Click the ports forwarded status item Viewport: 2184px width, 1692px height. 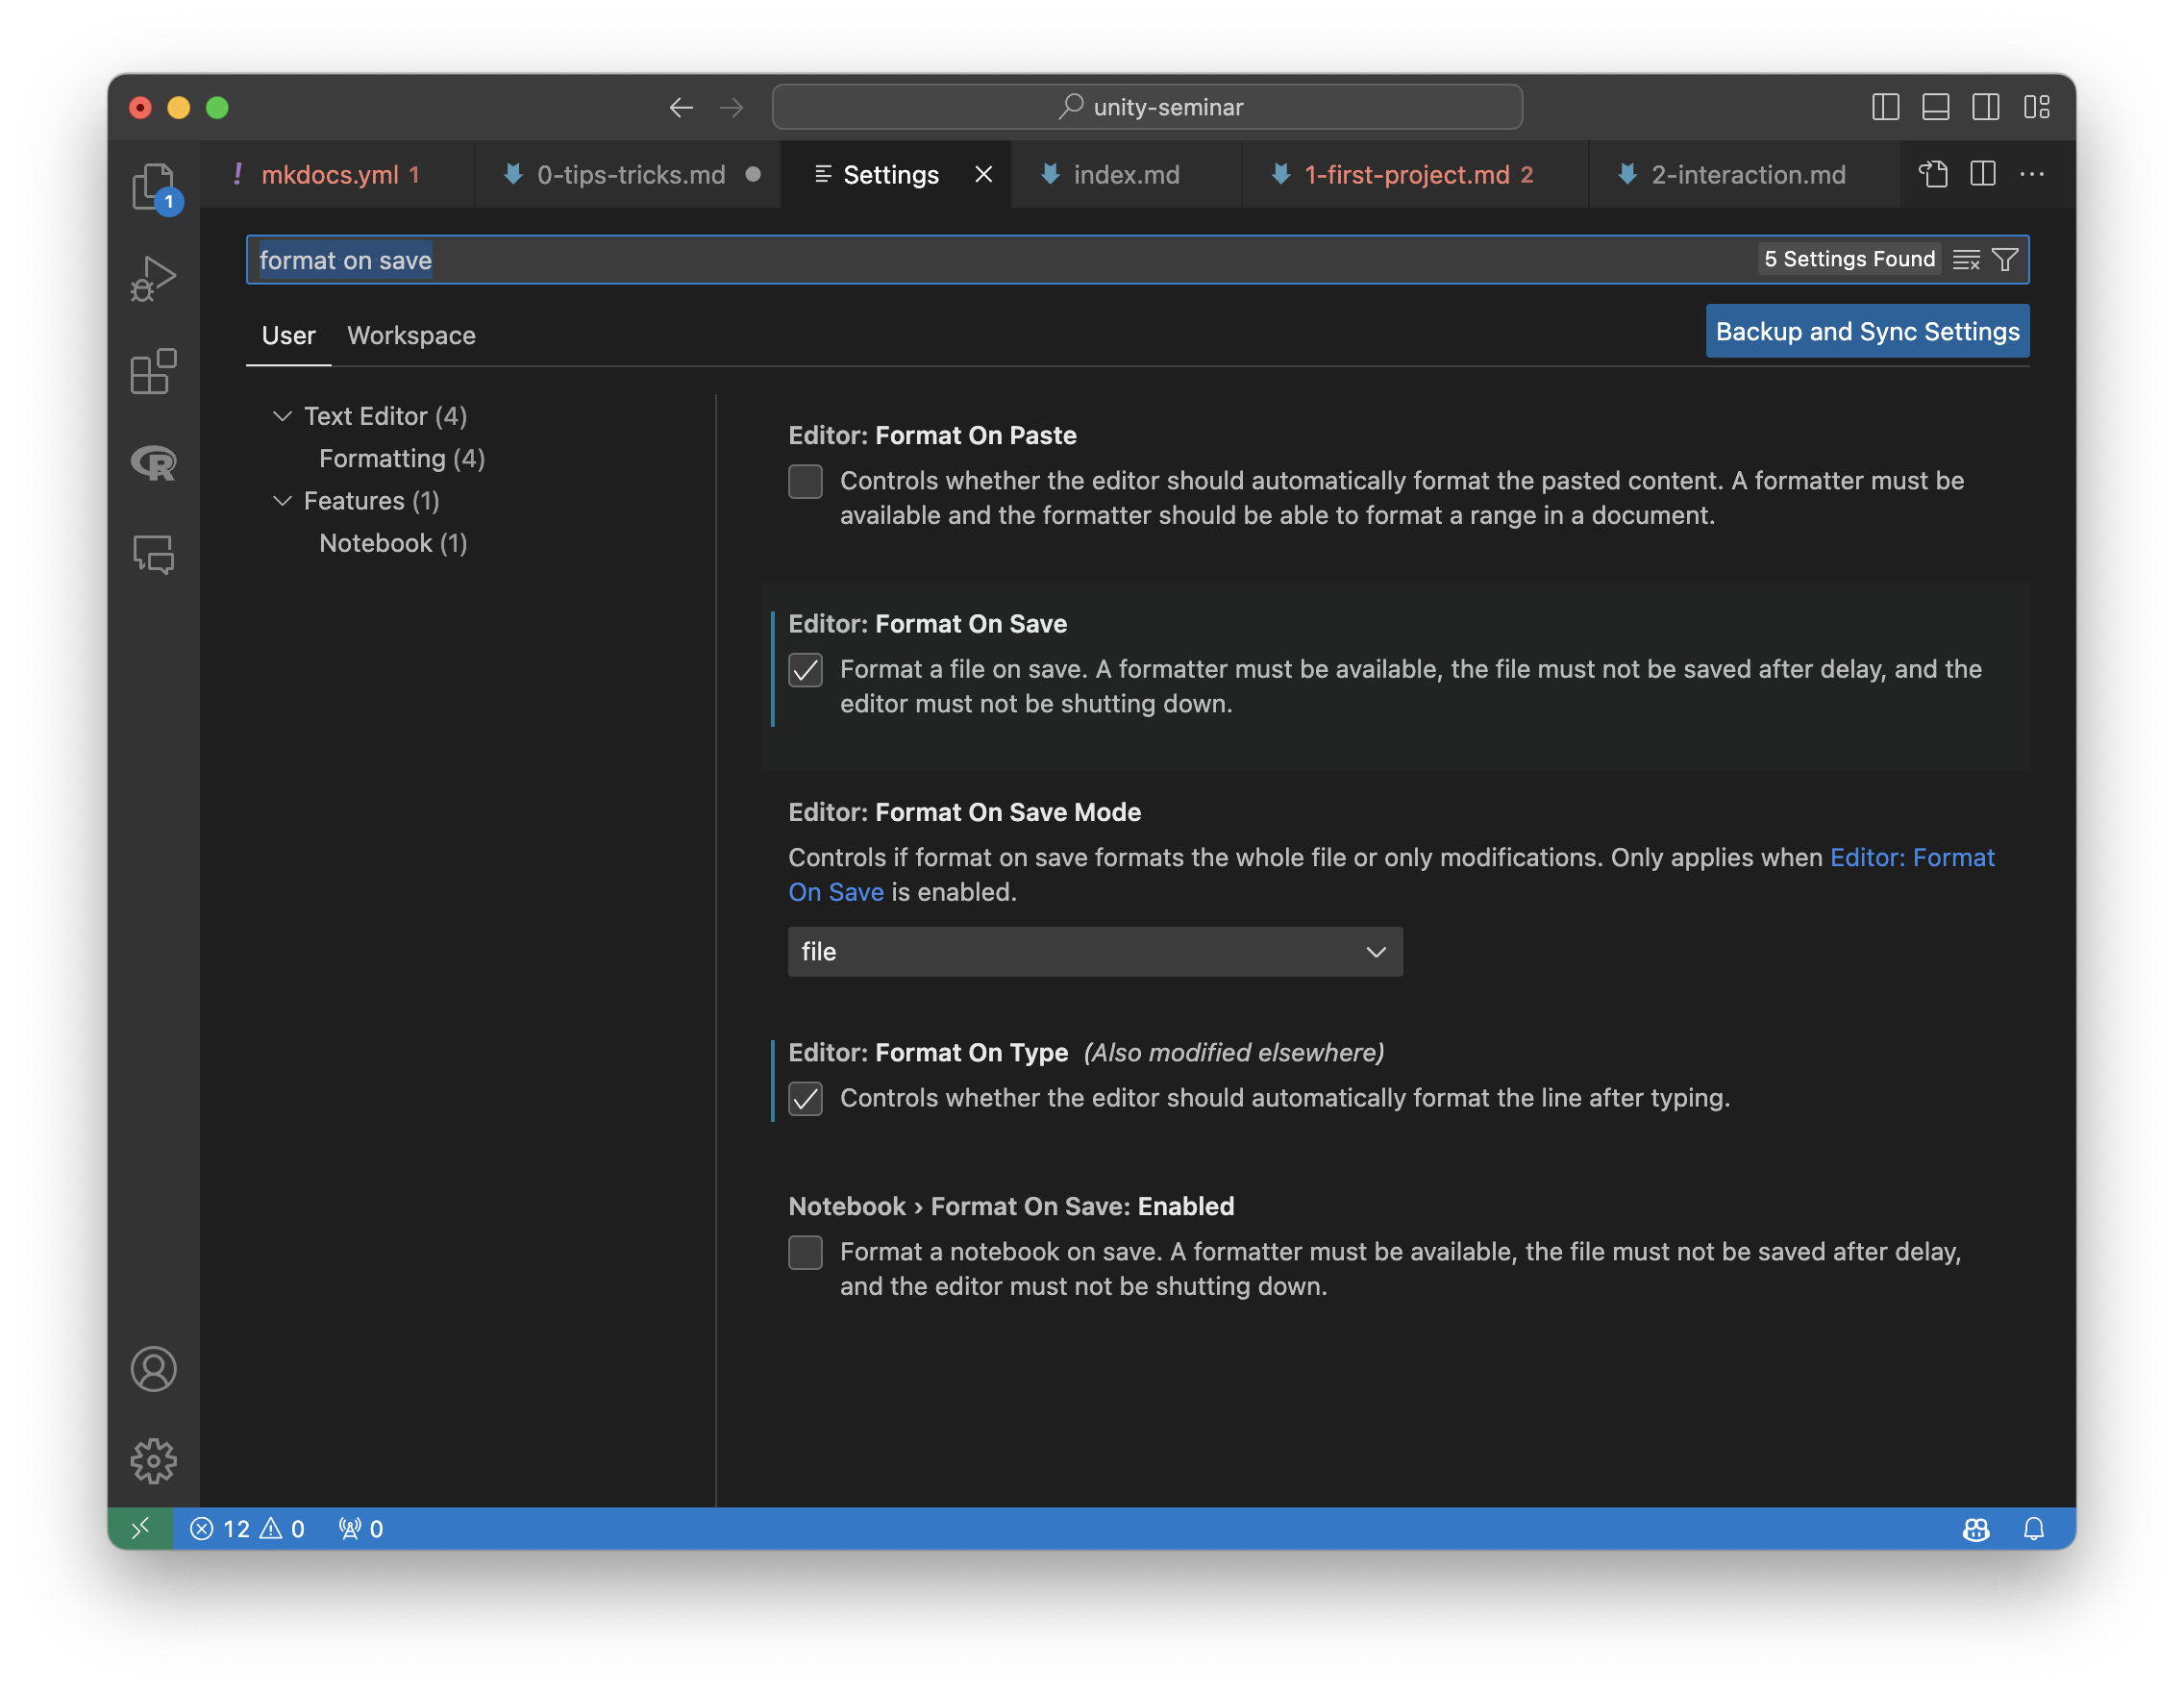pos(361,1528)
